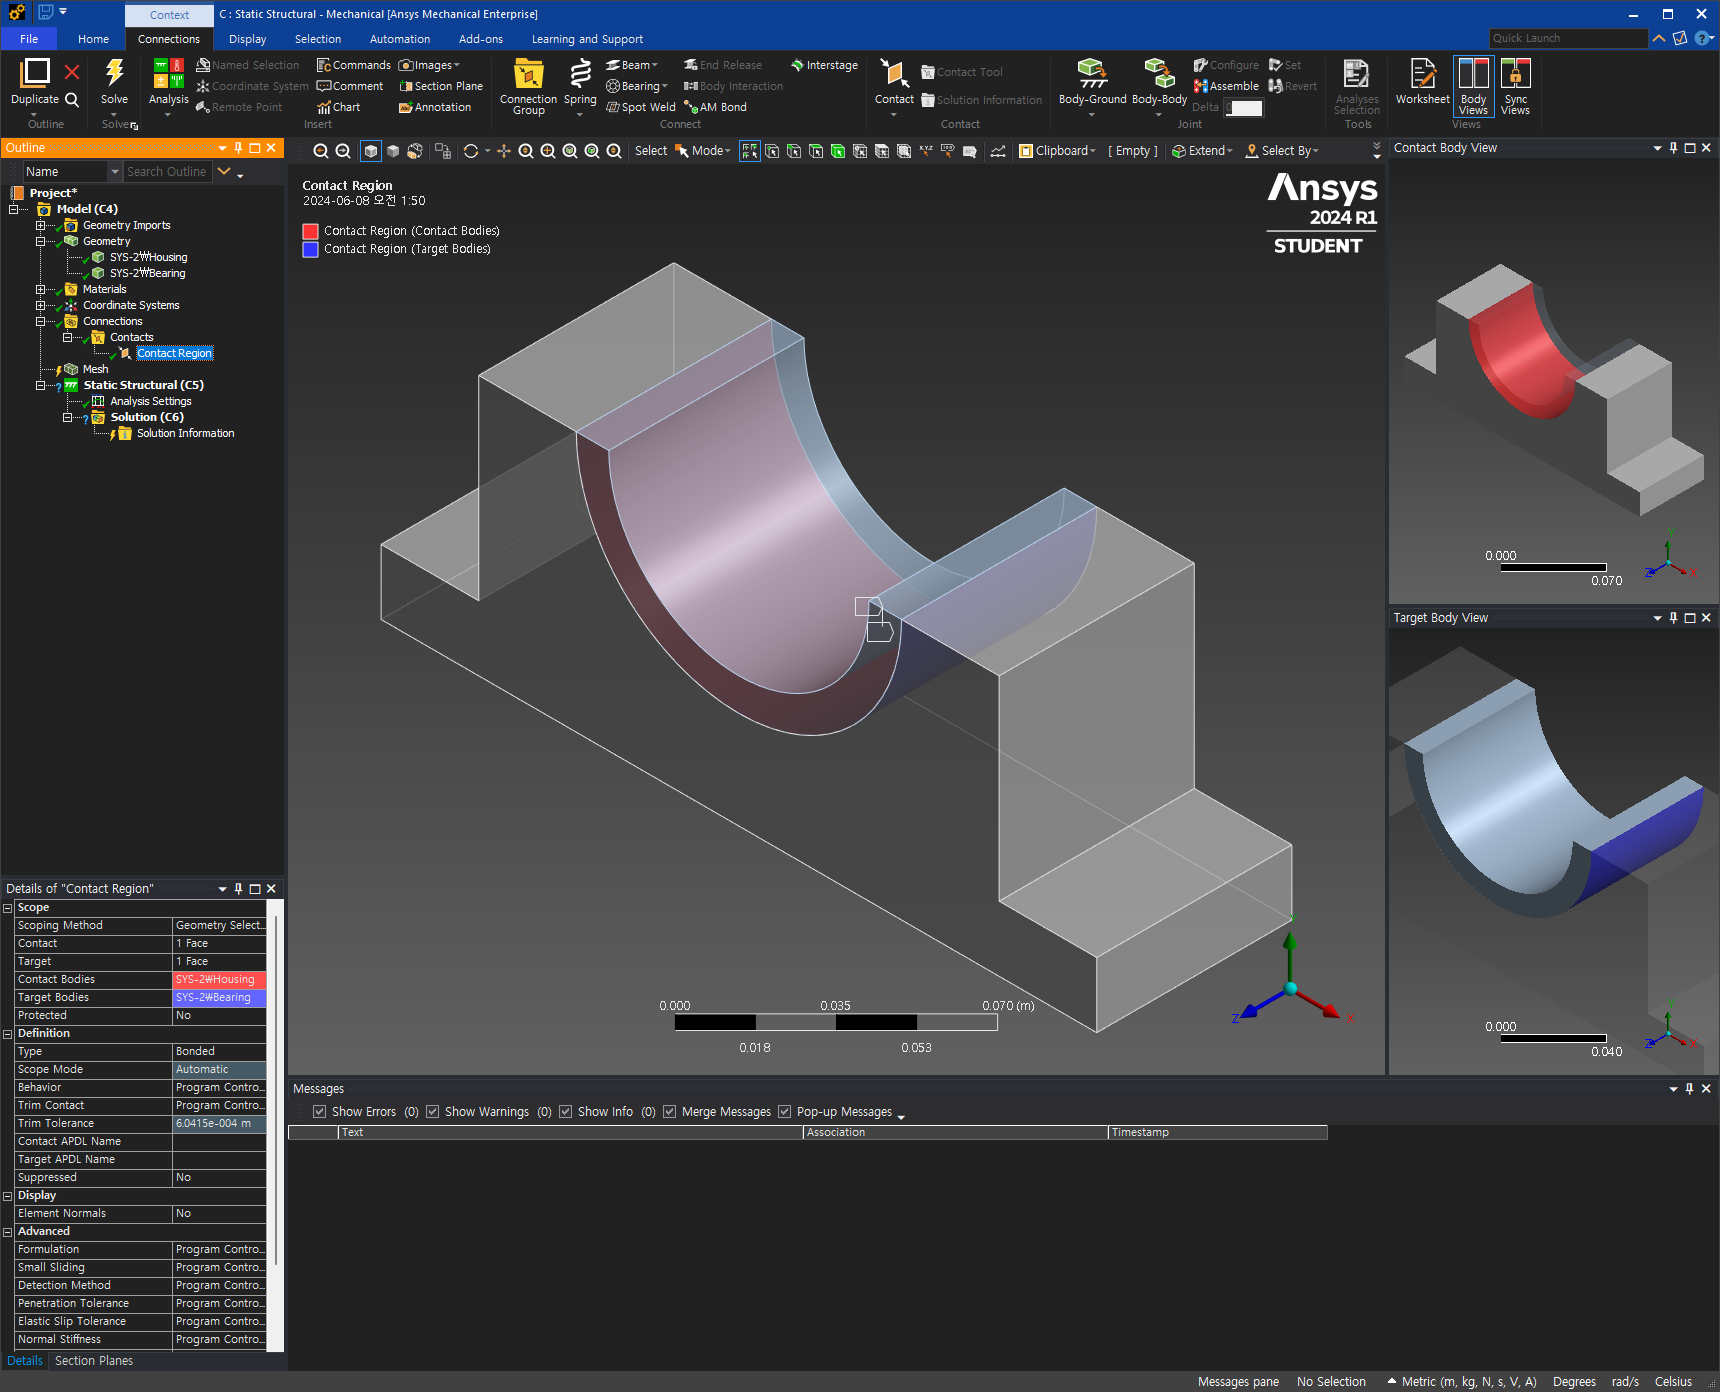Screen dimensions: 1720x1392
Task: Open the outline Name filter dropdown
Action: click(115, 172)
